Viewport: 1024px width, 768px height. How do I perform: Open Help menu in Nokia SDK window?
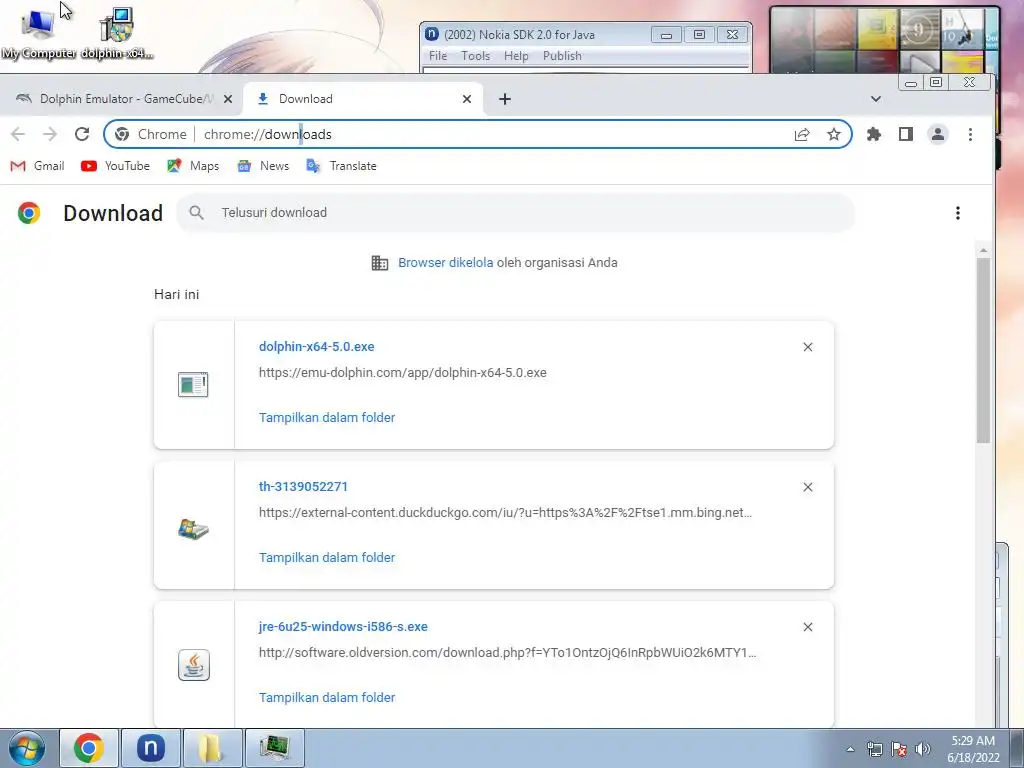coord(516,56)
